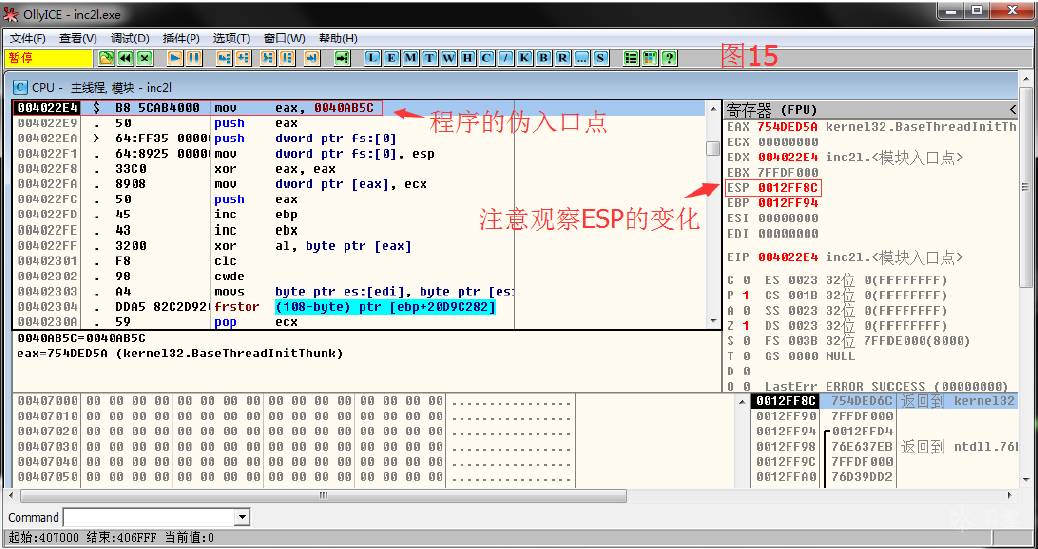Click the Step into toolbar icon
Screen dimensions: 1038x549
224,58
